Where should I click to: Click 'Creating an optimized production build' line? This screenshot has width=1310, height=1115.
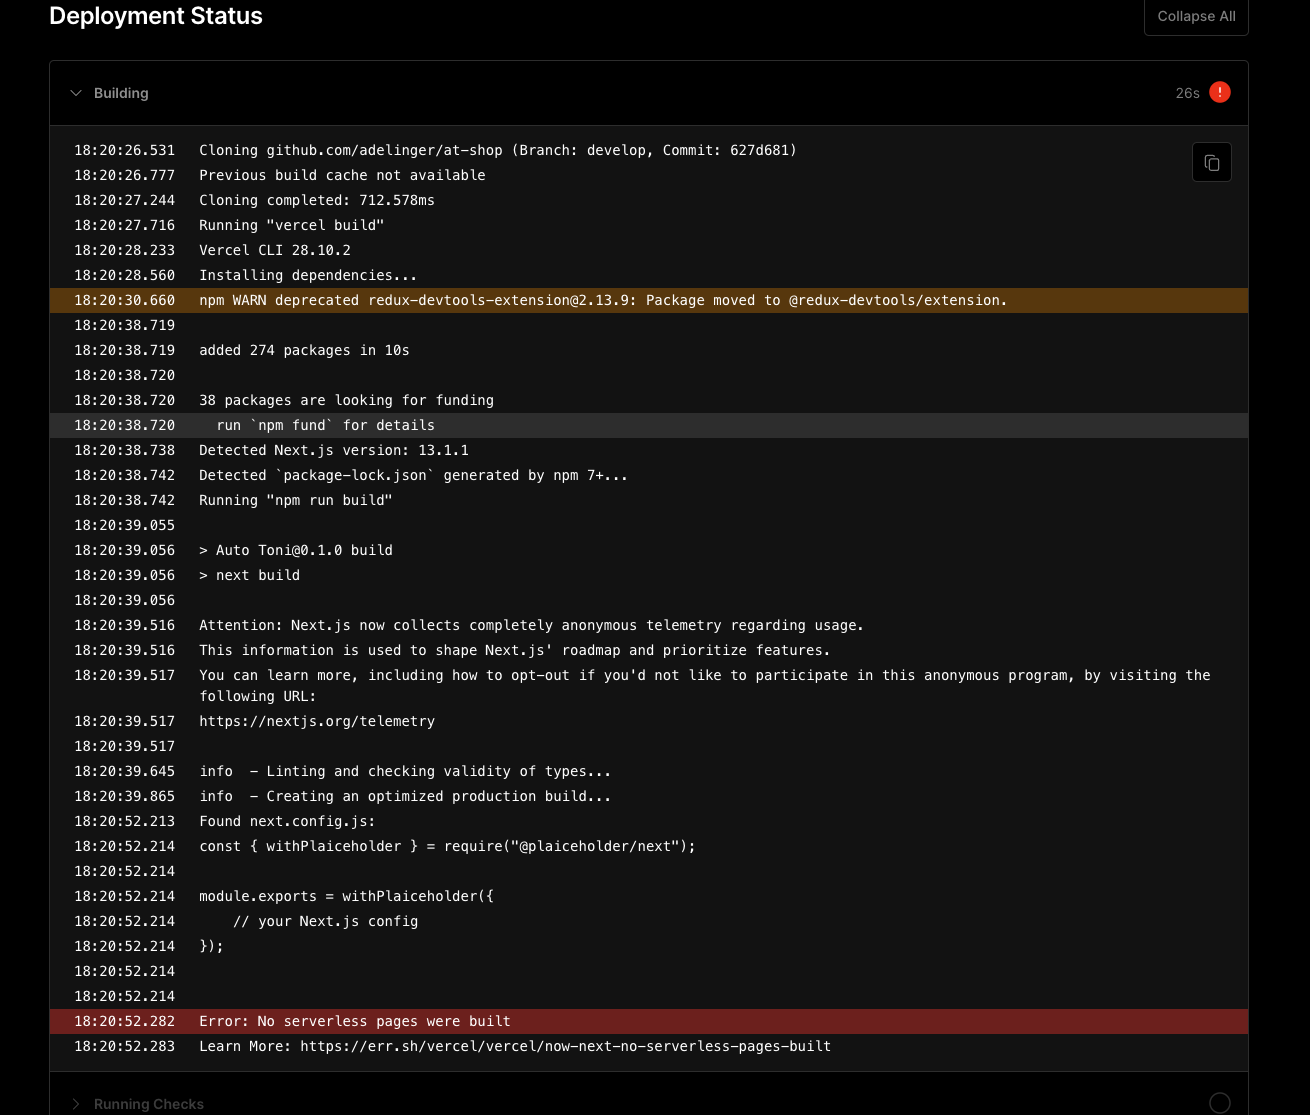[x=649, y=796]
